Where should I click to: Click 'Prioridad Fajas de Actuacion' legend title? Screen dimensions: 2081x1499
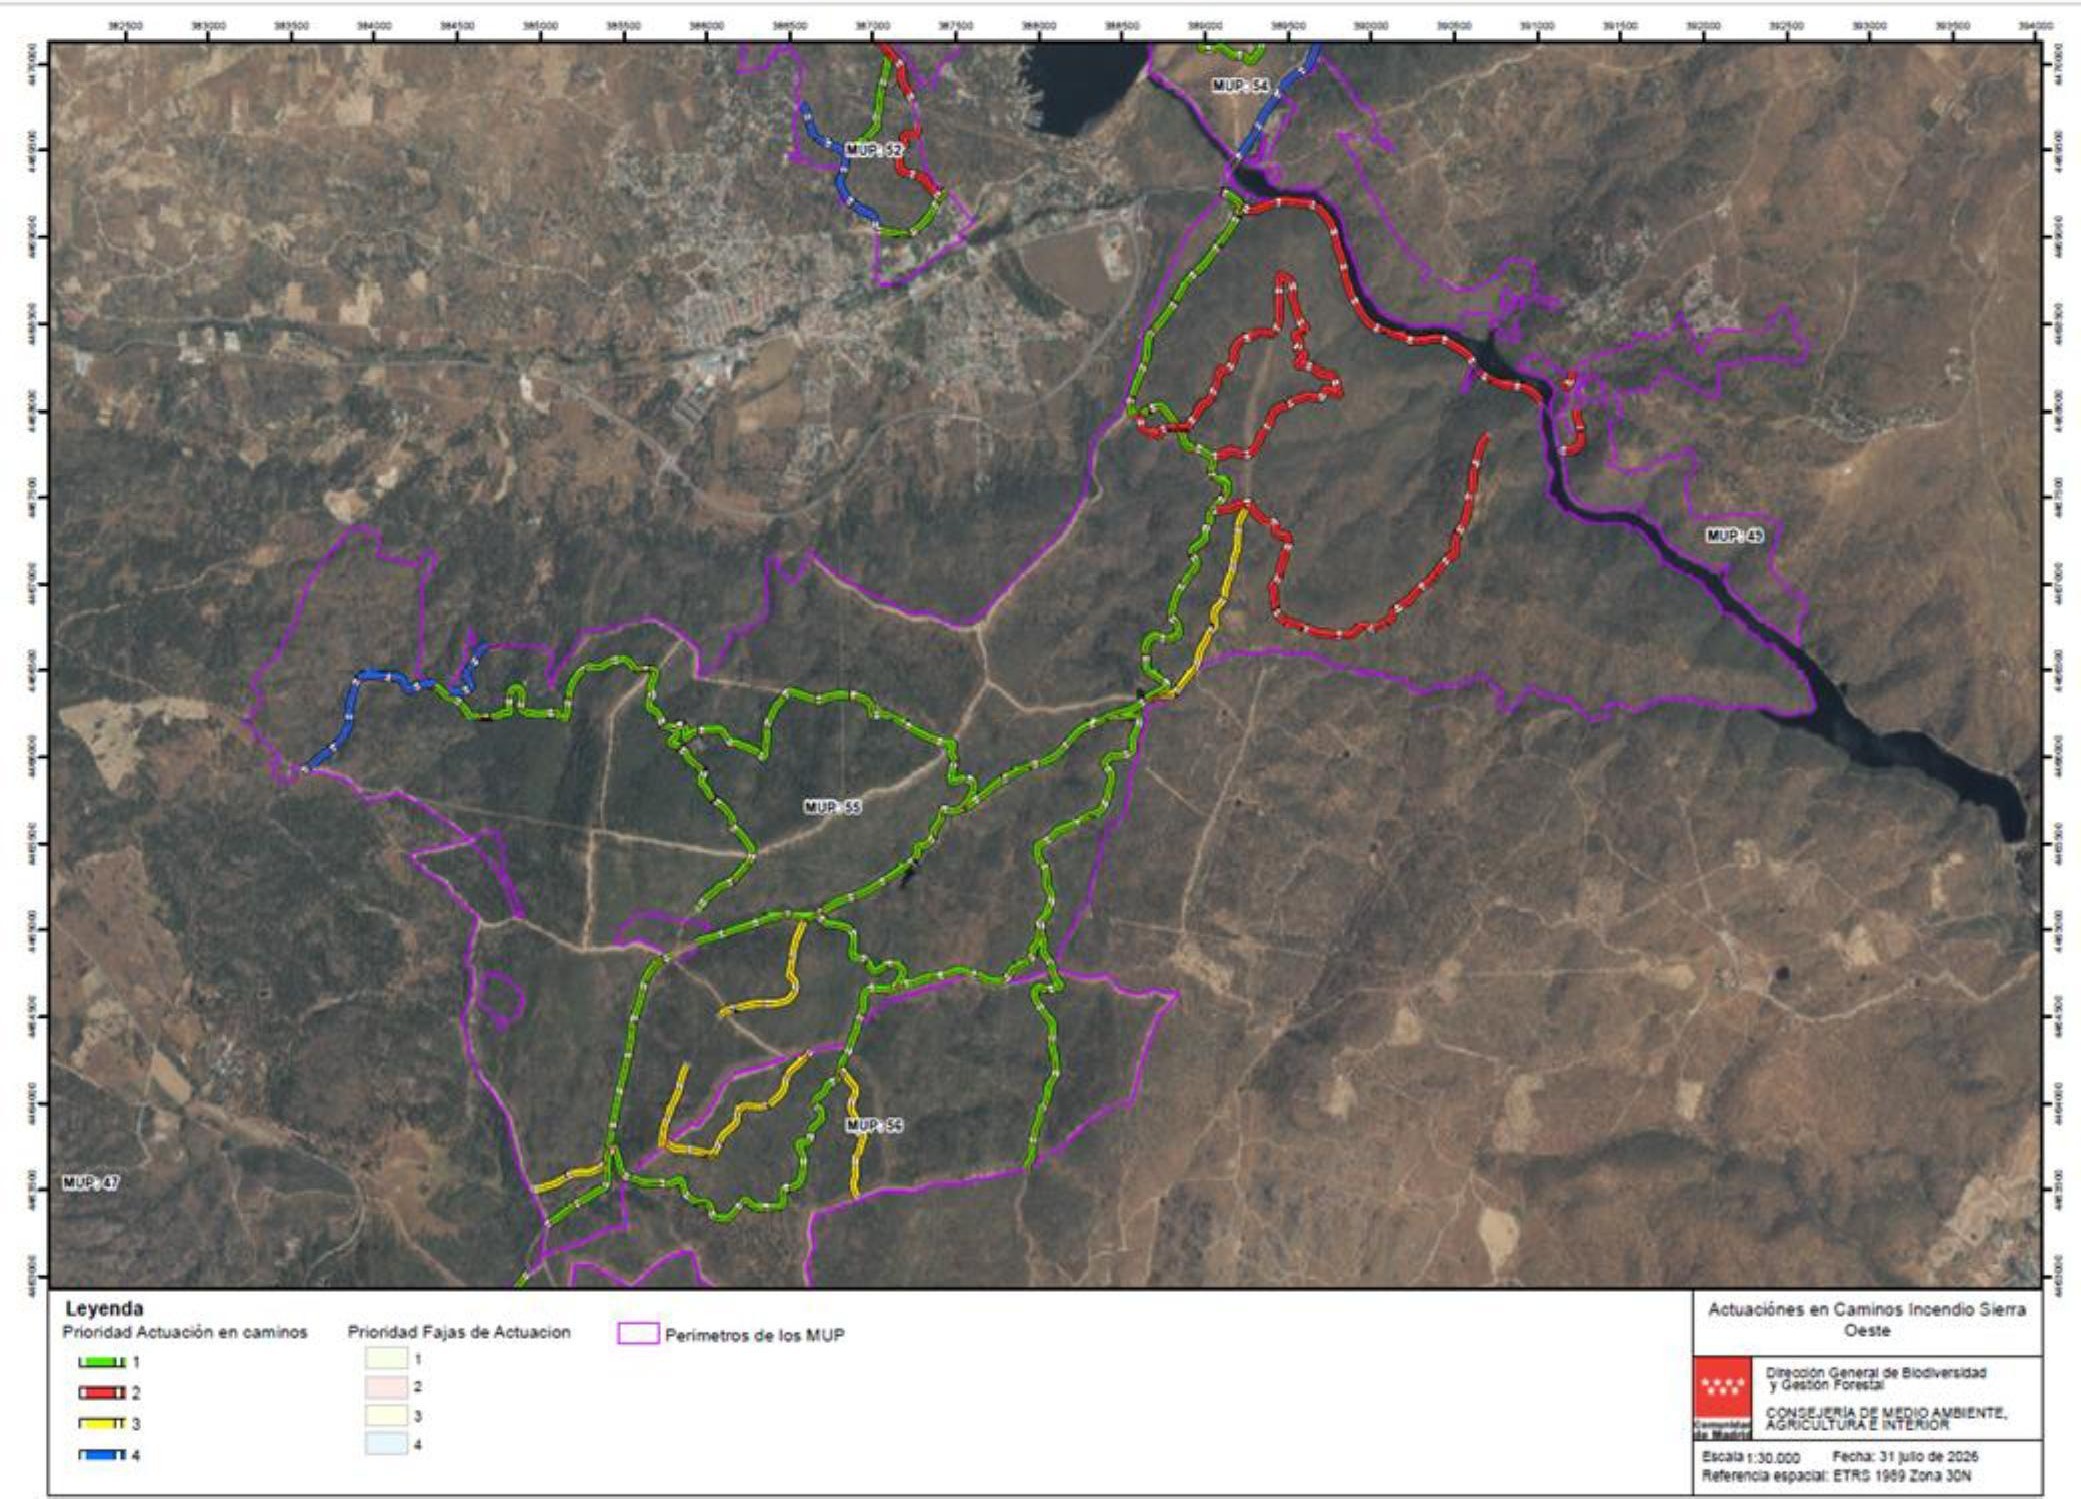click(459, 1333)
